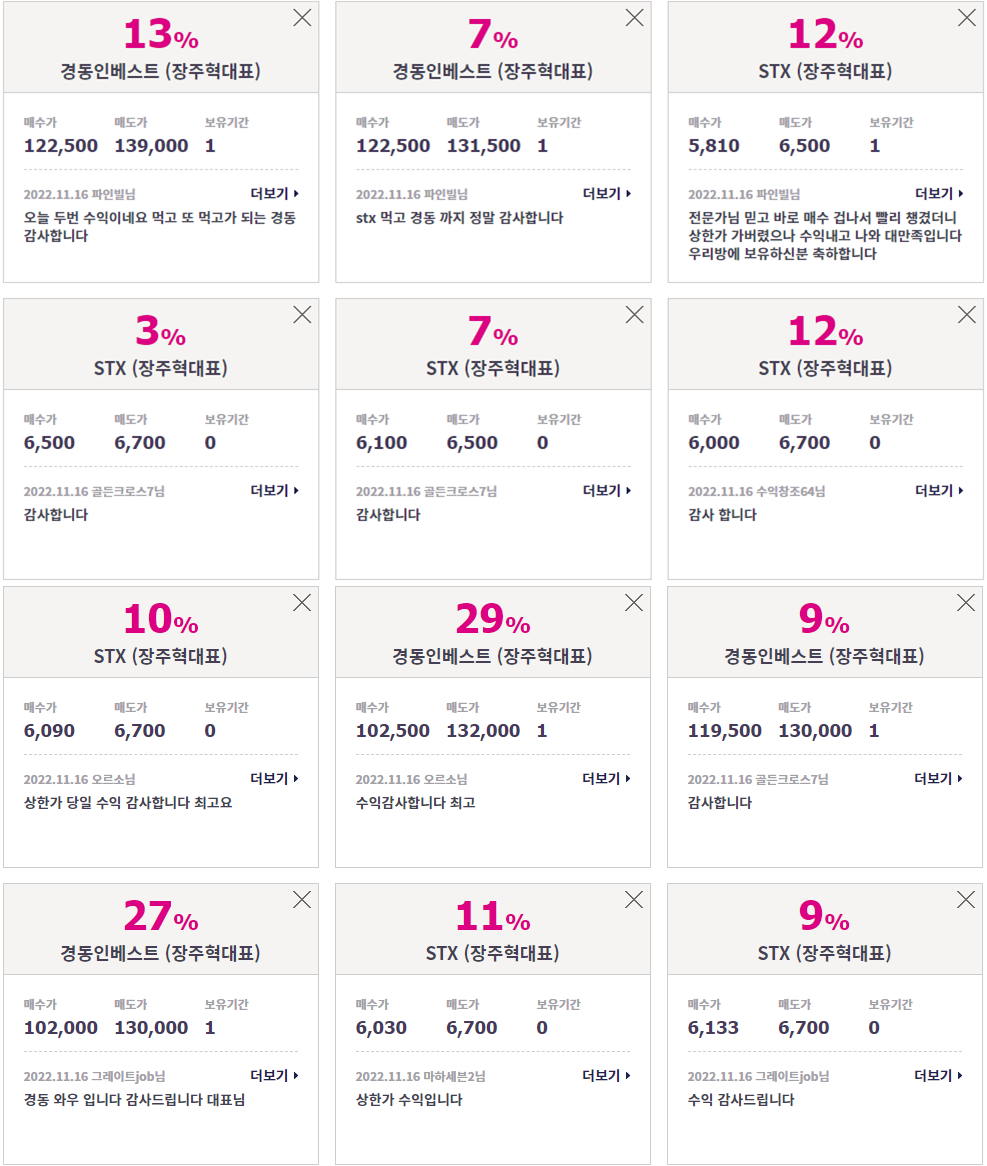Close the 경동인베스트 card with 119,500 buy price

tap(965, 602)
